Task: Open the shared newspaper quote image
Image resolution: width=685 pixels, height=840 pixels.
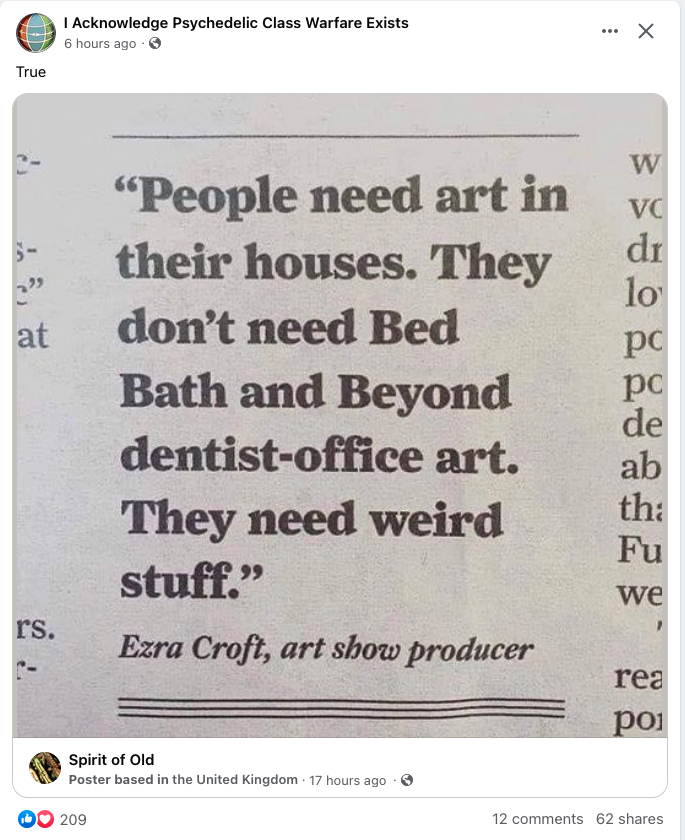Action: tap(340, 415)
